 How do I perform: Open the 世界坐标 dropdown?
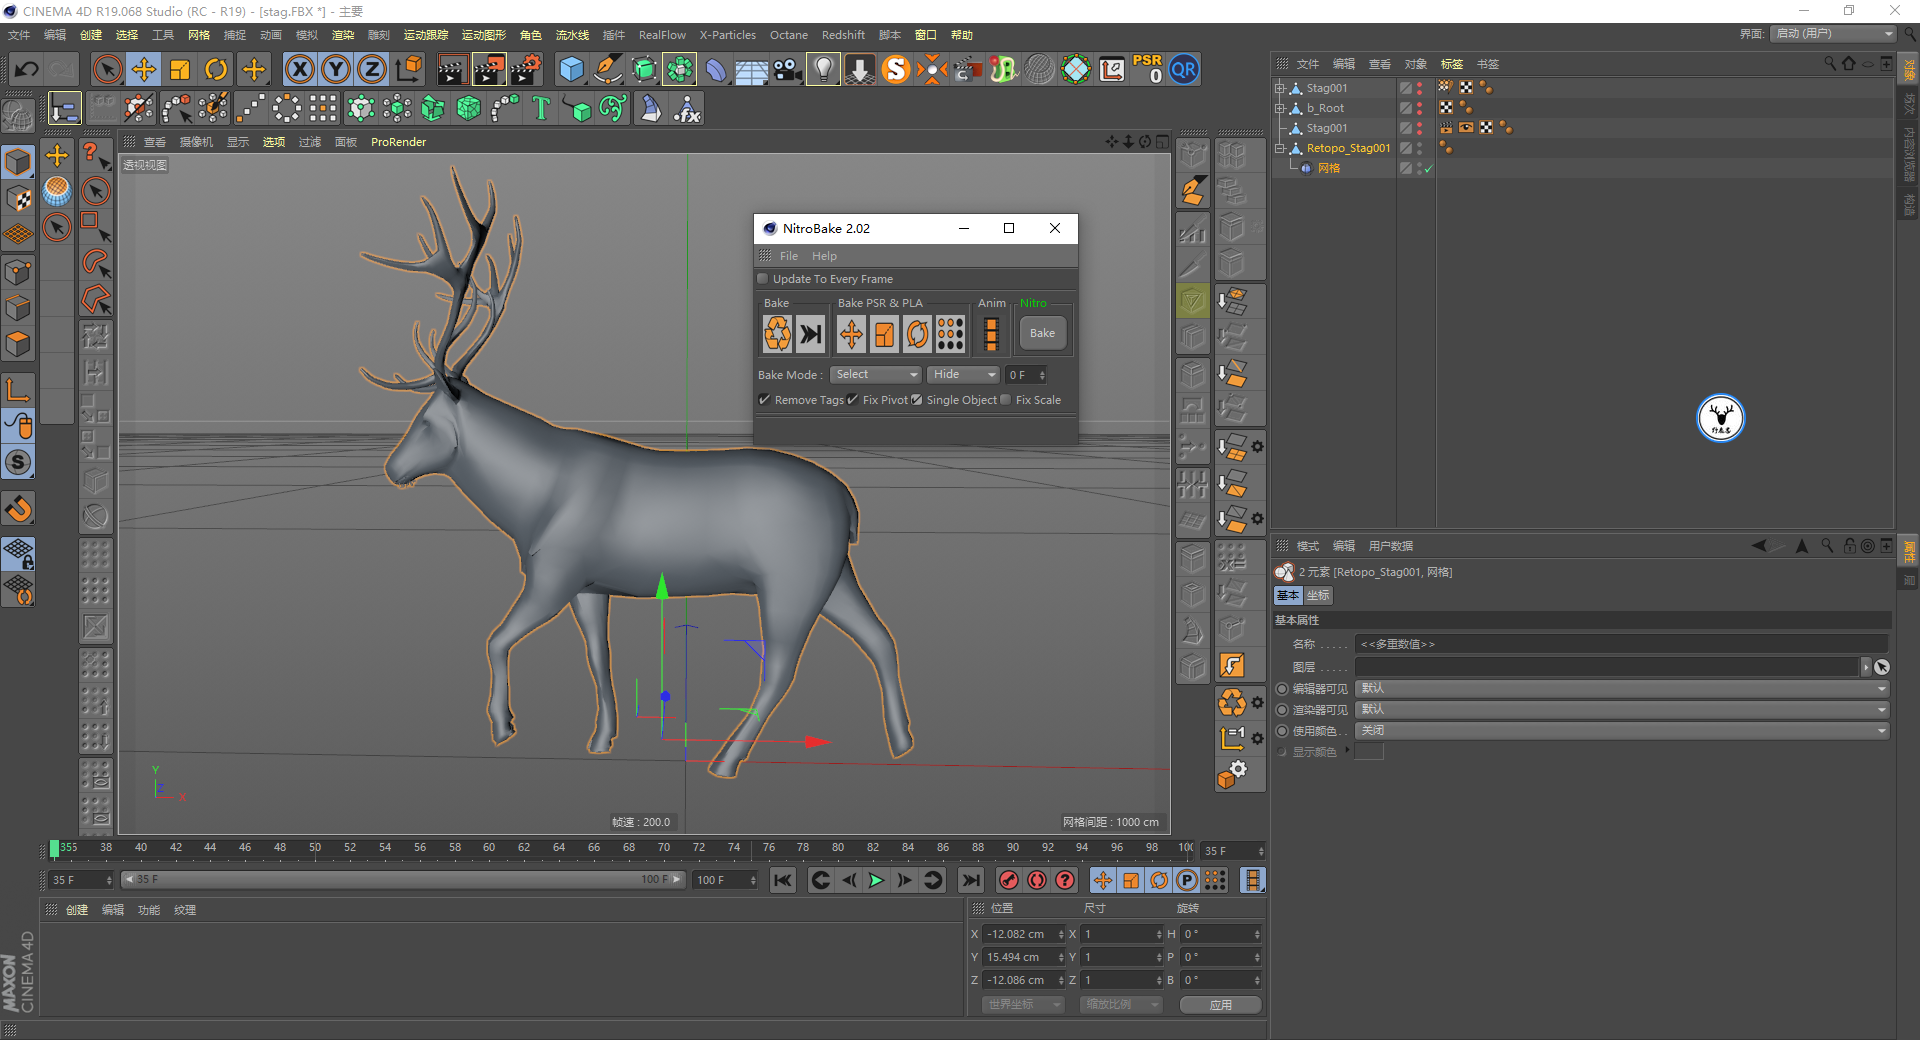(1023, 1004)
